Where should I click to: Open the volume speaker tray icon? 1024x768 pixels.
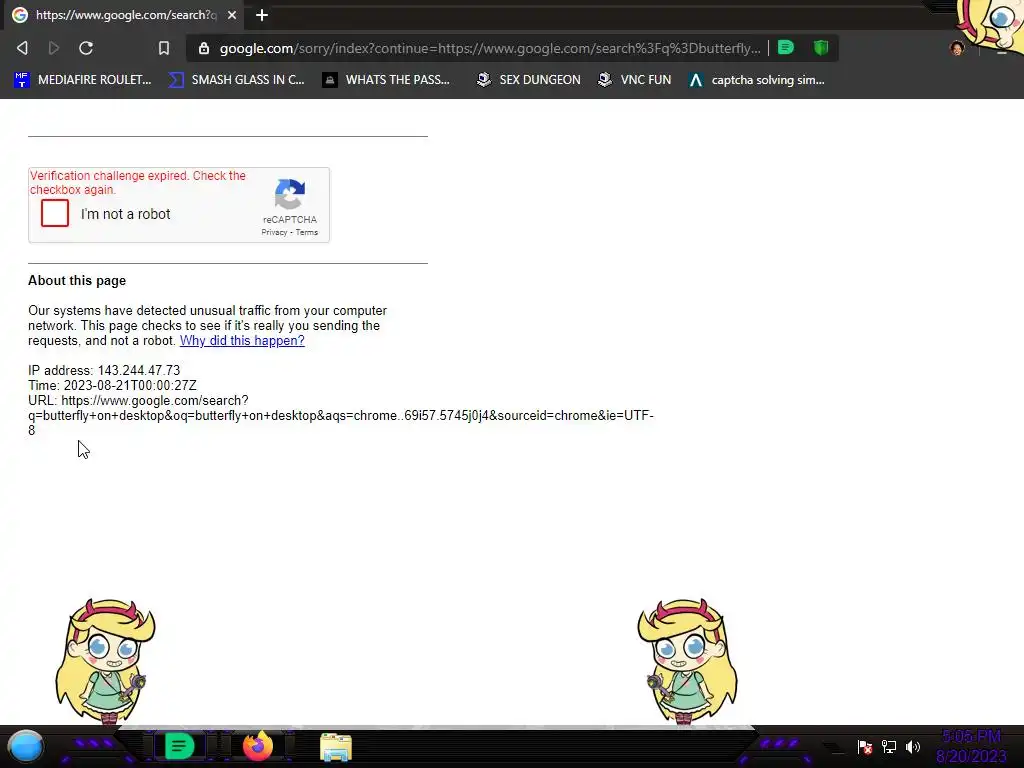[913, 746]
